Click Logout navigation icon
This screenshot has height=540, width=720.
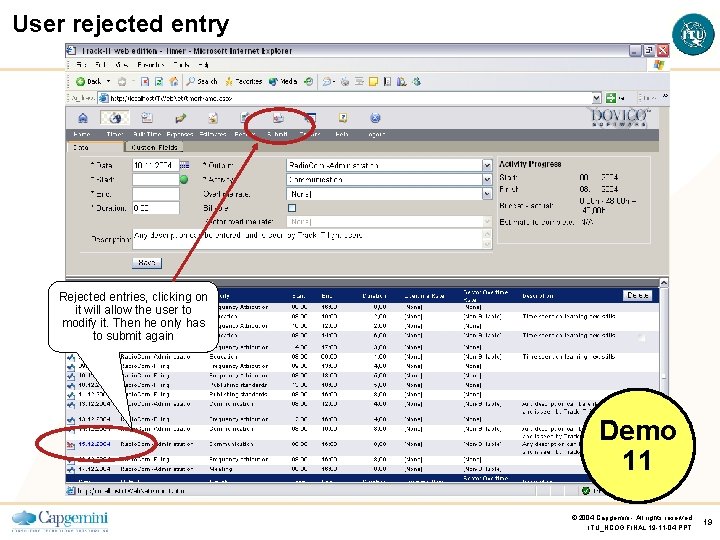click(375, 118)
